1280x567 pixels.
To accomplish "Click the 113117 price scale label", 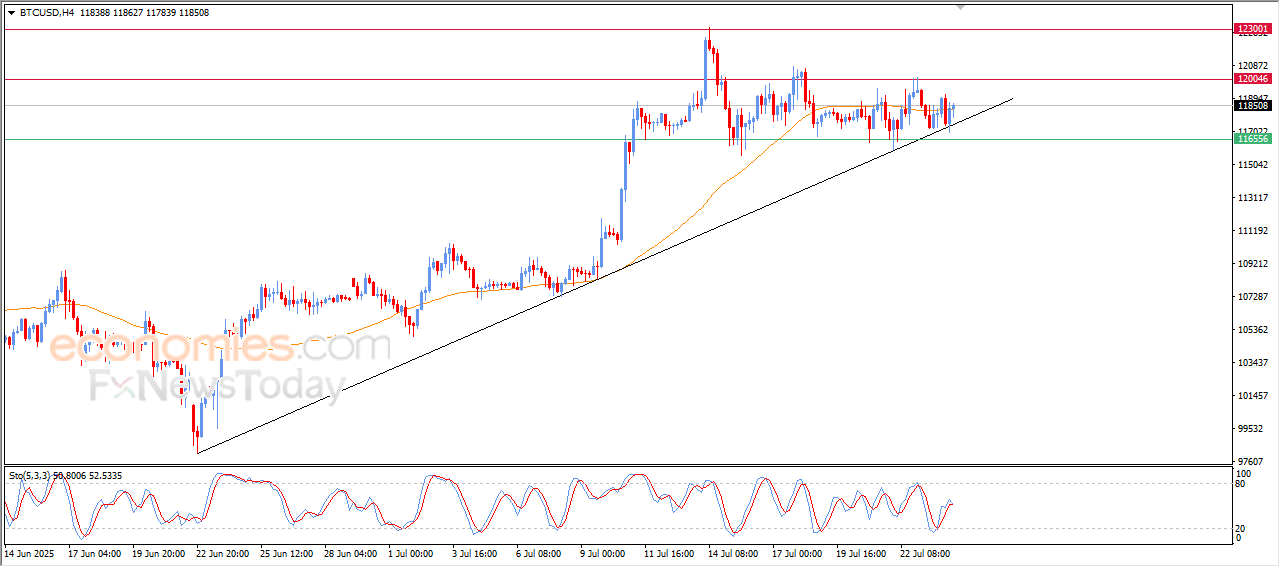I will (x=1253, y=198).
